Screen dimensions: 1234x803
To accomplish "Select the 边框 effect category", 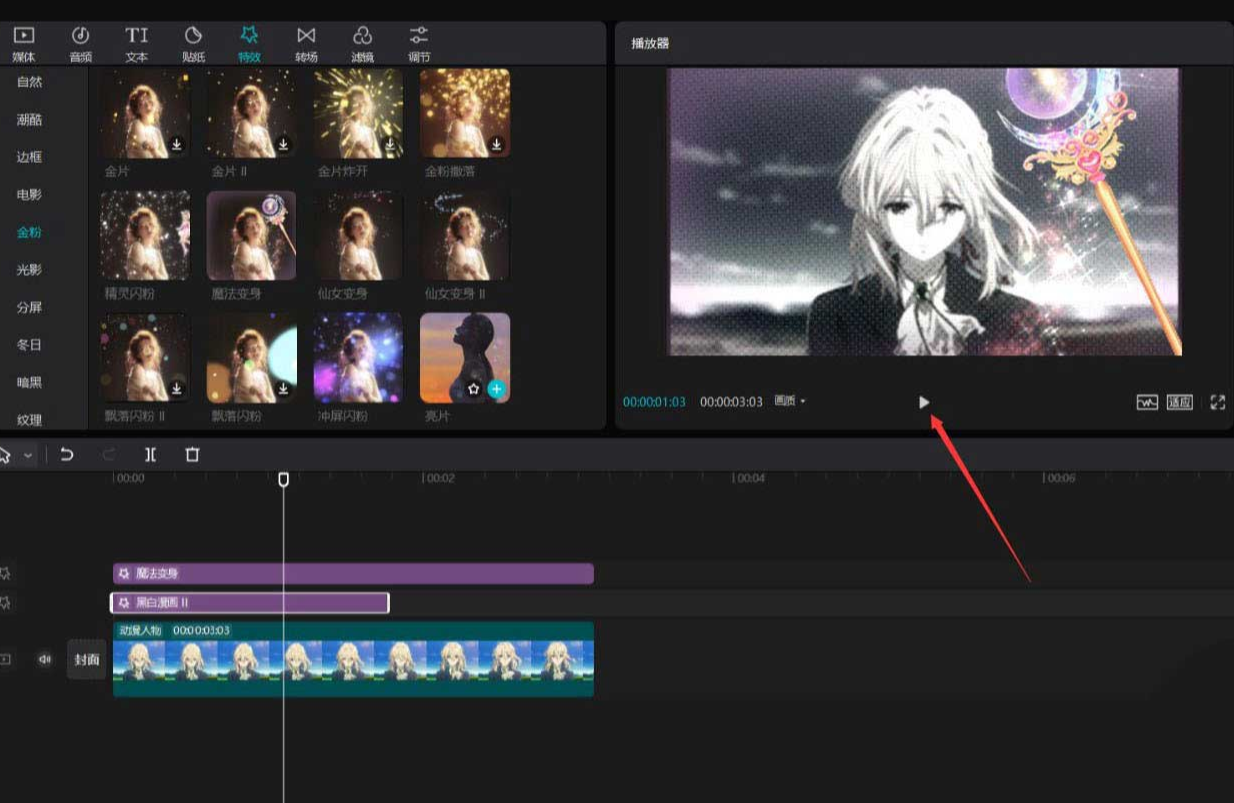I will click(x=30, y=157).
